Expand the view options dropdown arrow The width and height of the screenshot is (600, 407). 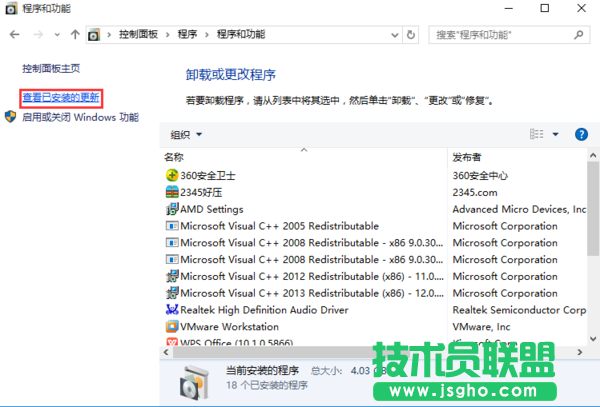click(555, 134)
